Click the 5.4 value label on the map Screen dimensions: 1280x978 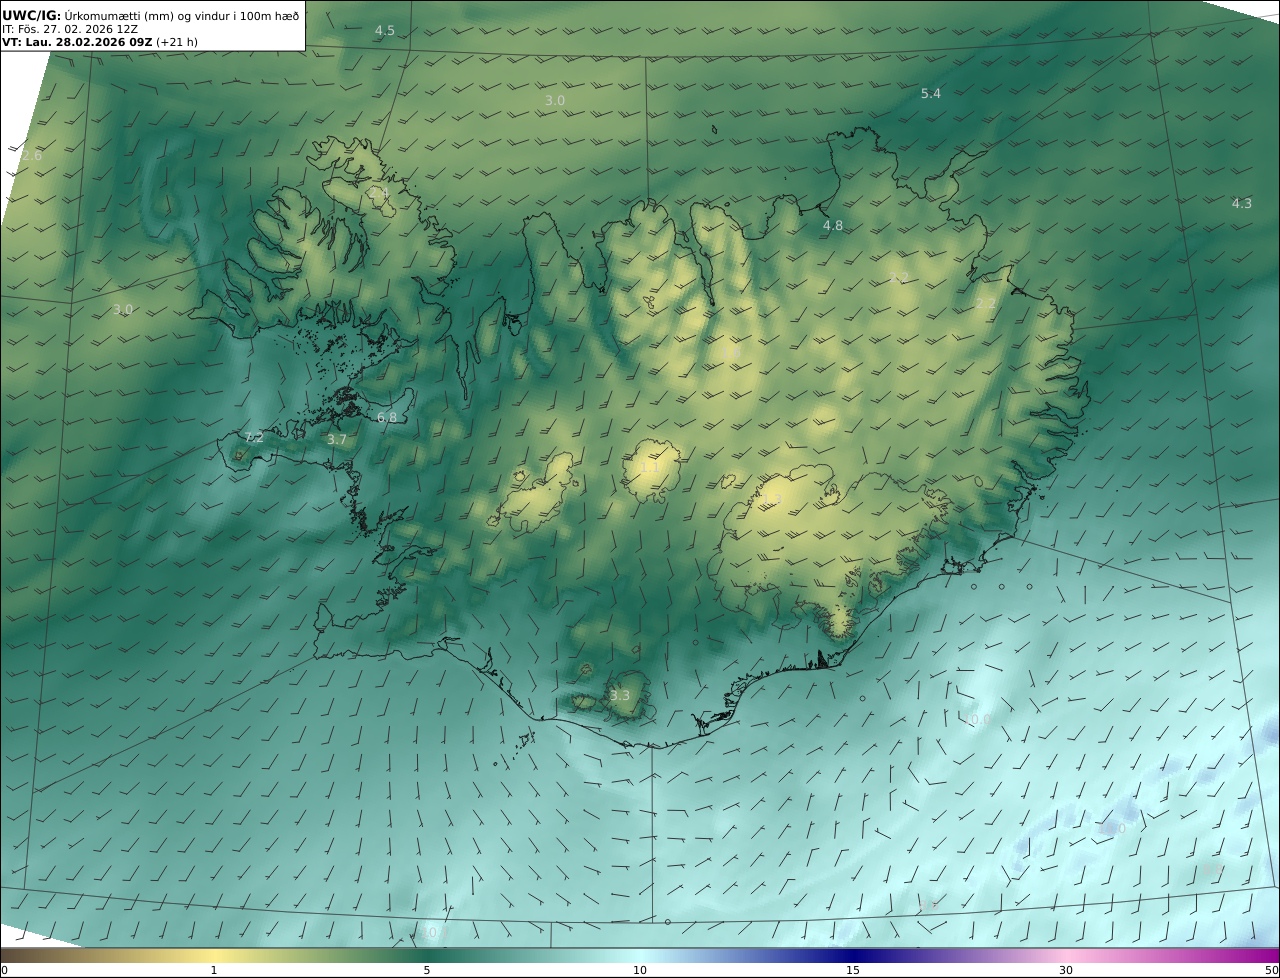(931, 93)
